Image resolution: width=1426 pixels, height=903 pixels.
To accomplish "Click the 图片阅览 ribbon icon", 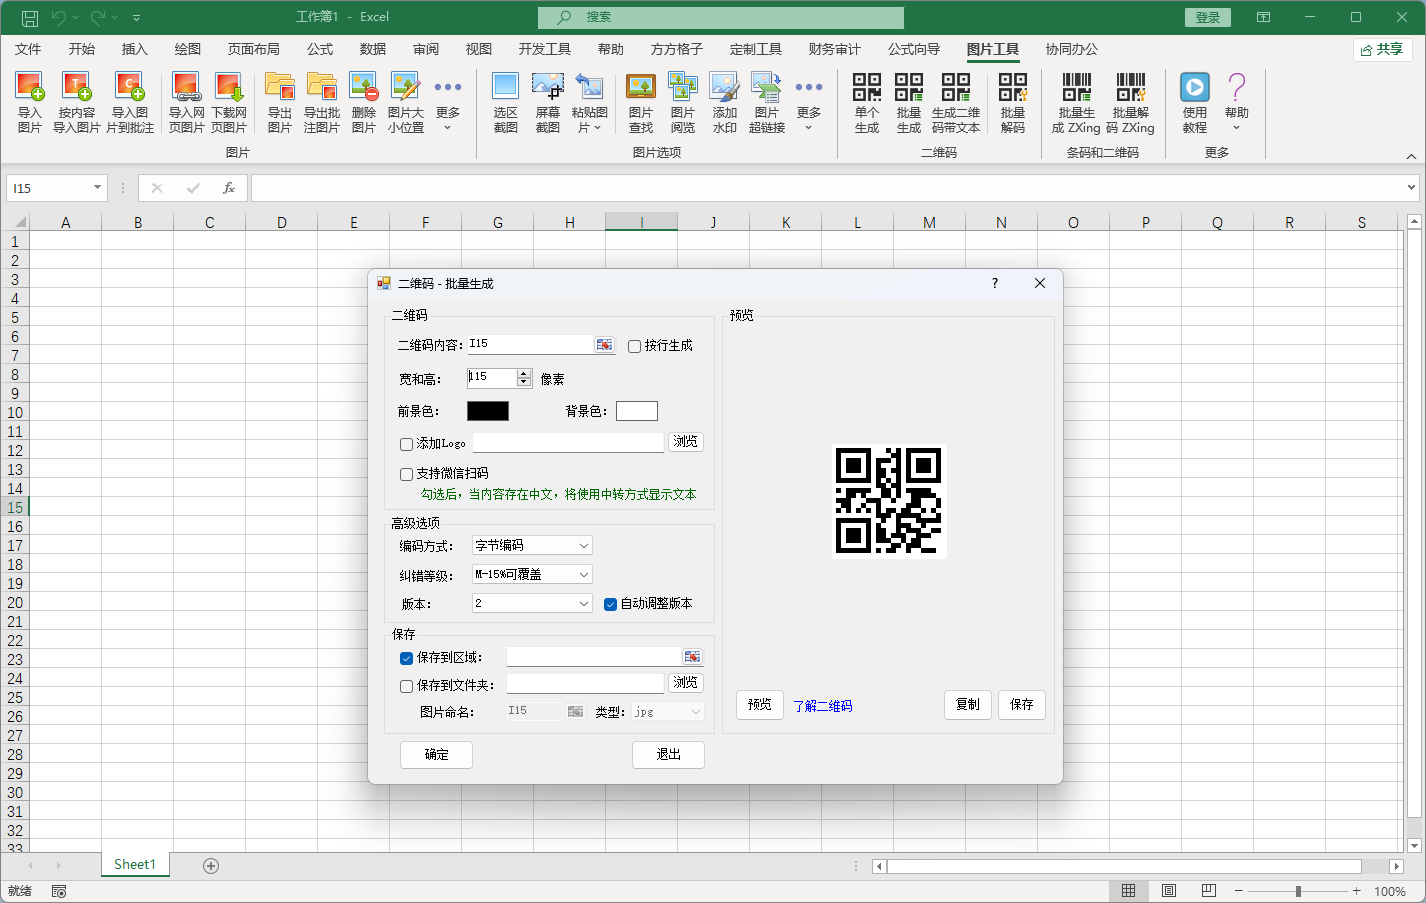I will [683, 102].
